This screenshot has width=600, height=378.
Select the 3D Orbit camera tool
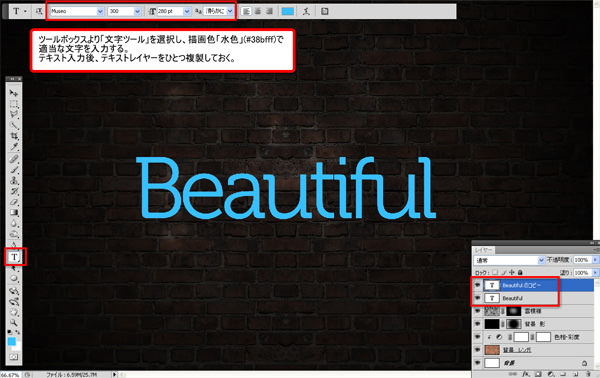pyautogui.click(x=14, y=302)
